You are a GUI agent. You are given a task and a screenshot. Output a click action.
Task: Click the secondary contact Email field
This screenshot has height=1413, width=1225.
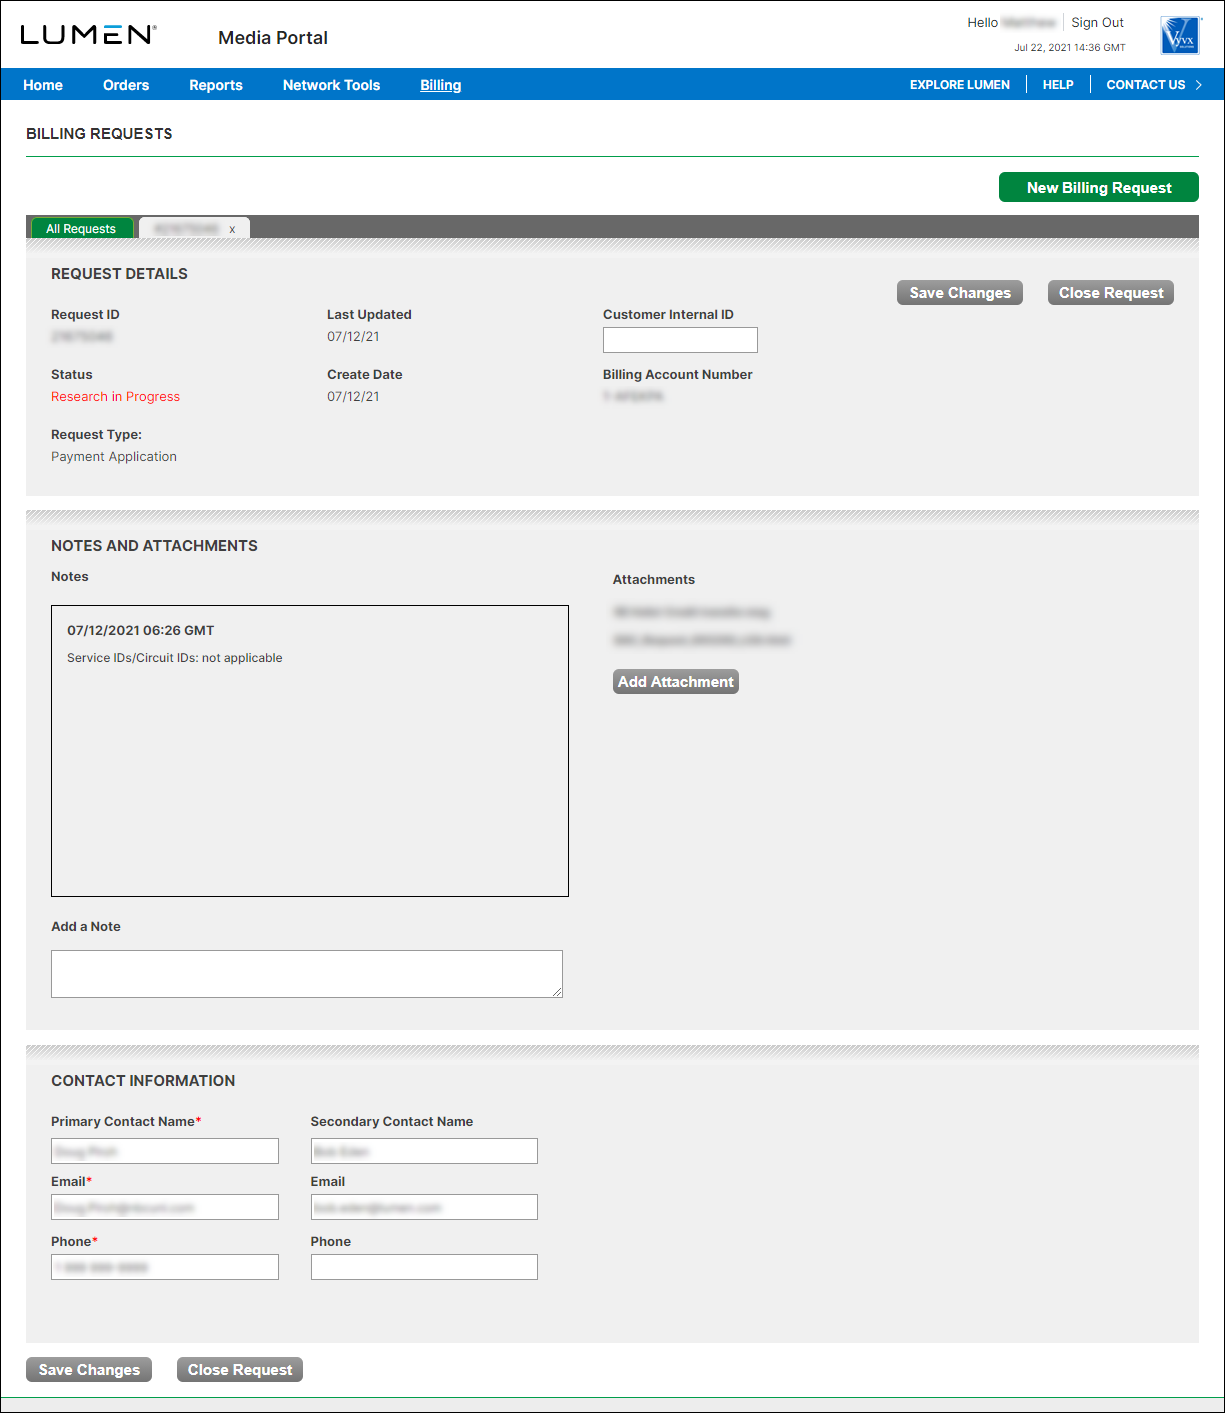(x=424, y=1207)
